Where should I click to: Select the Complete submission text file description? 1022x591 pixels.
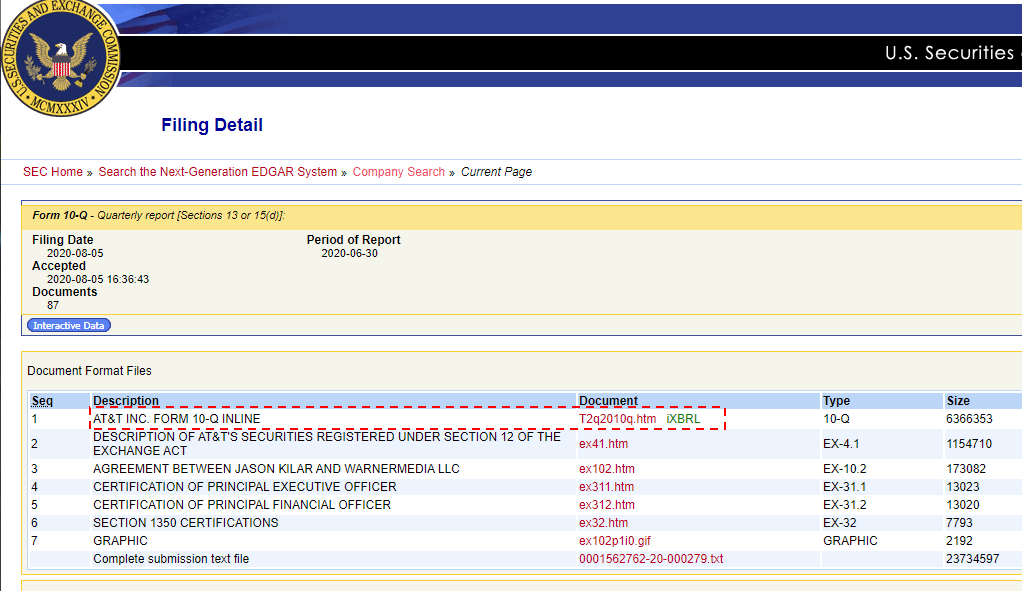(x=171, y=559)
